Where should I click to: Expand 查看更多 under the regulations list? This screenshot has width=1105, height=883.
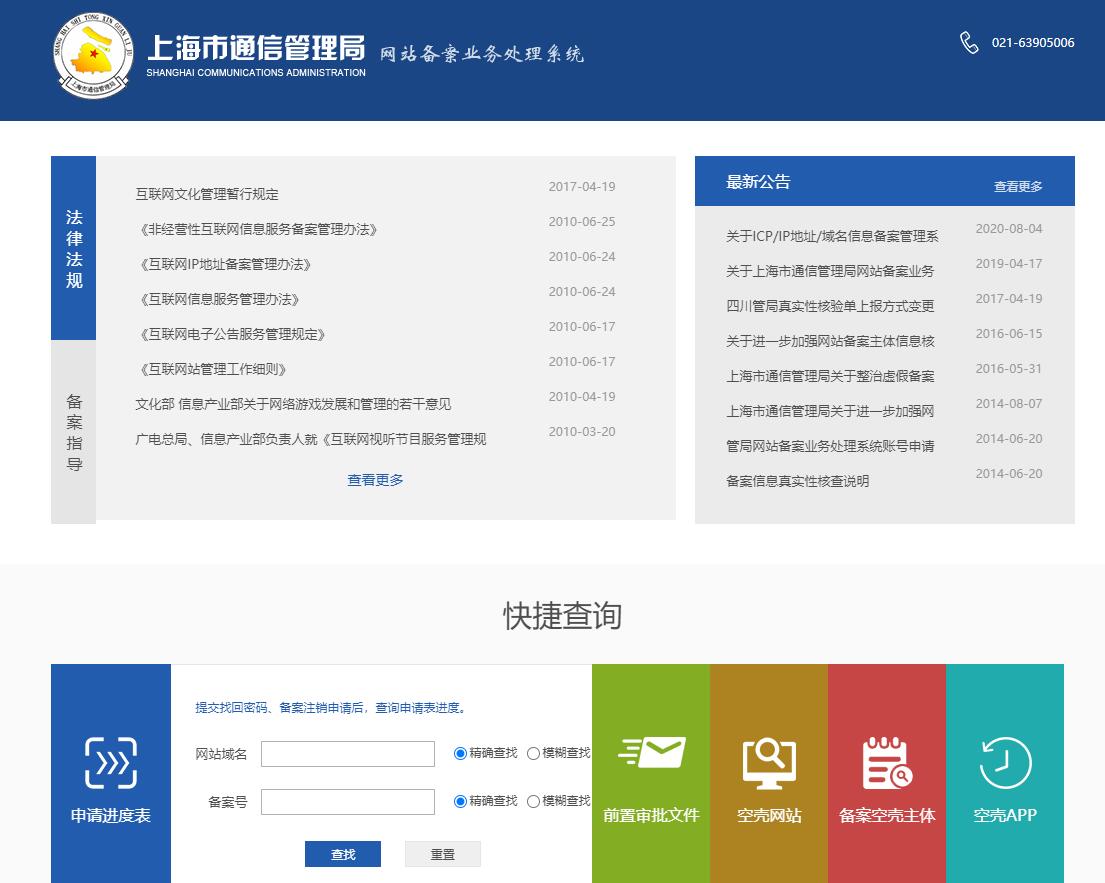tap(375, 480)
